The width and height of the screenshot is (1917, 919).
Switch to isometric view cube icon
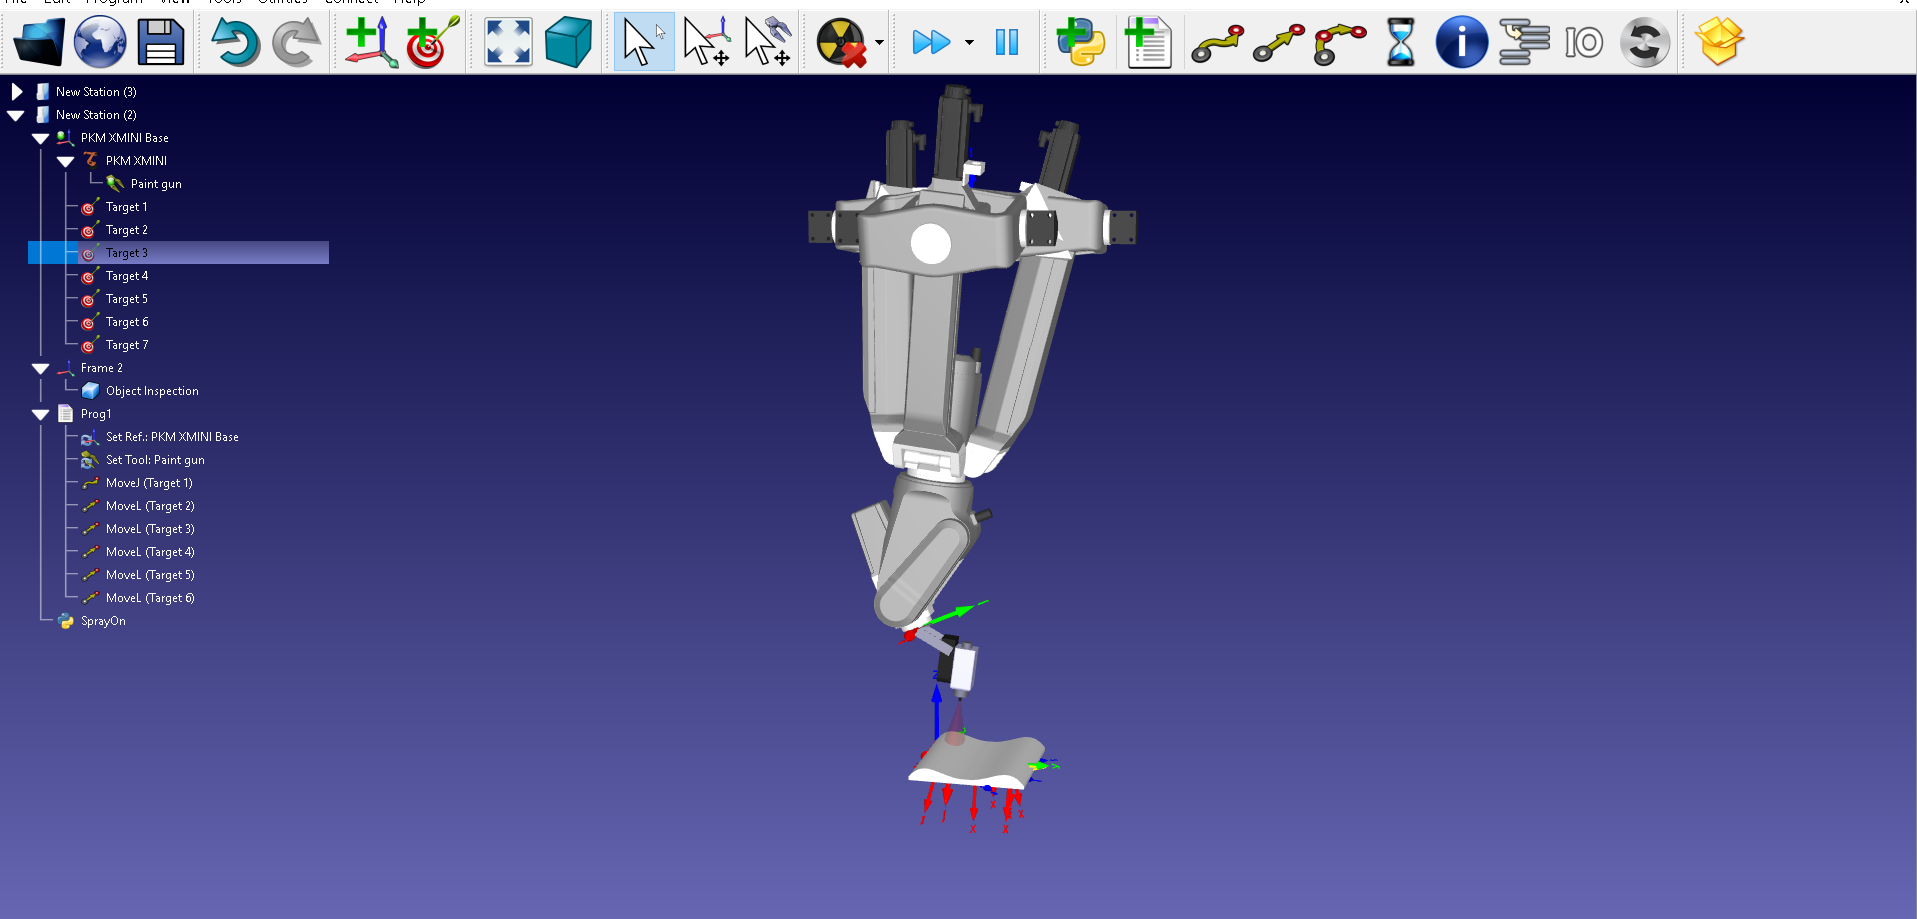pyautogui.click(x=568, y=42)
